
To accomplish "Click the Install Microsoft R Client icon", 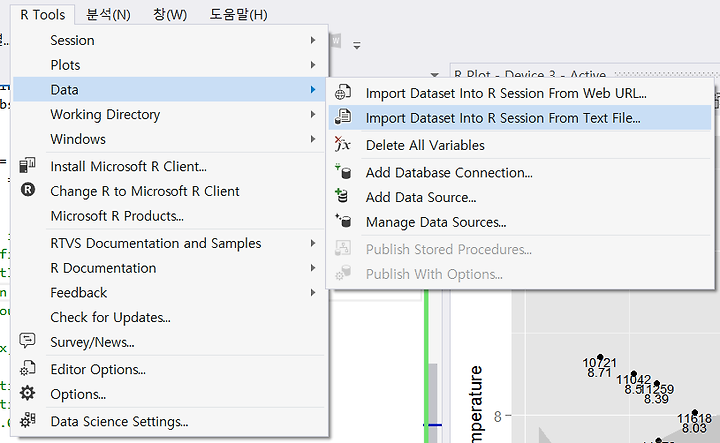I will click(28, 165).
